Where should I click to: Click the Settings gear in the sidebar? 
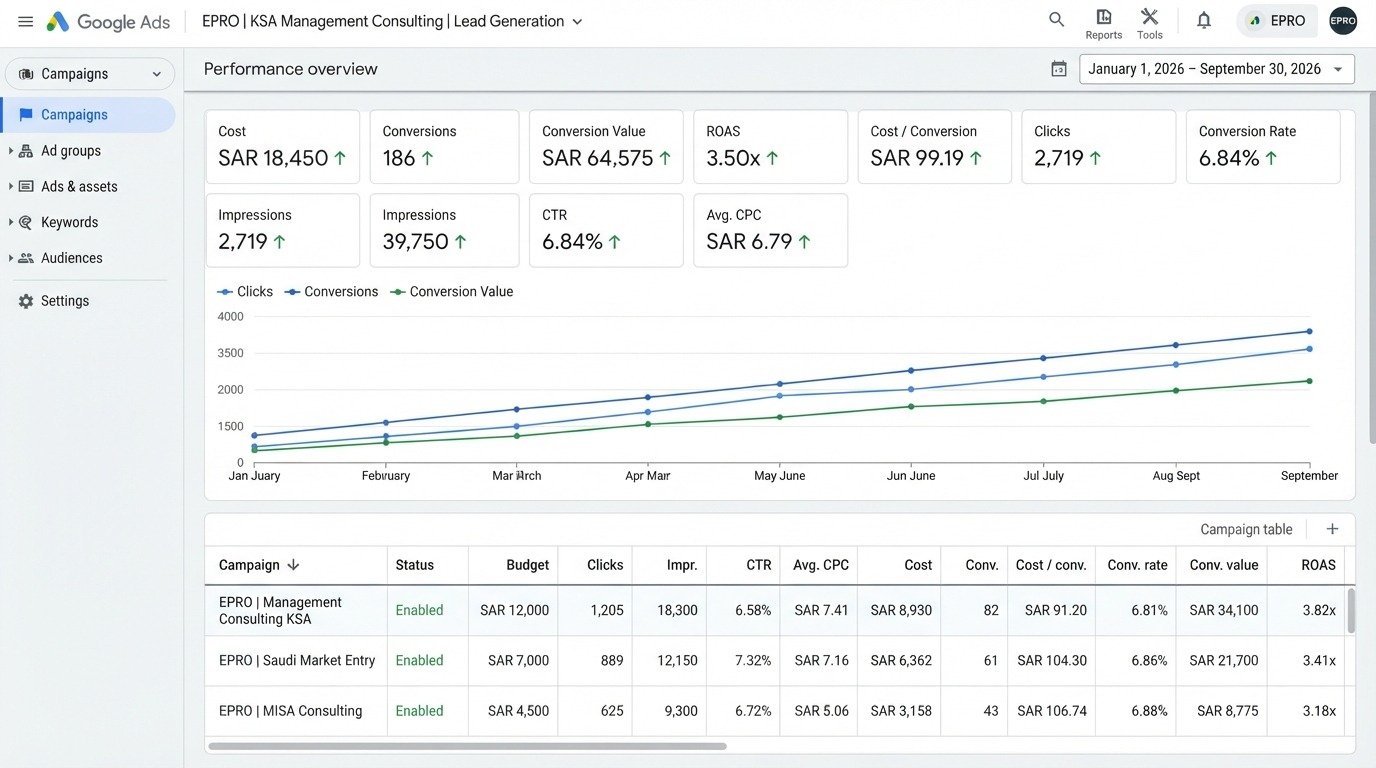26,301
